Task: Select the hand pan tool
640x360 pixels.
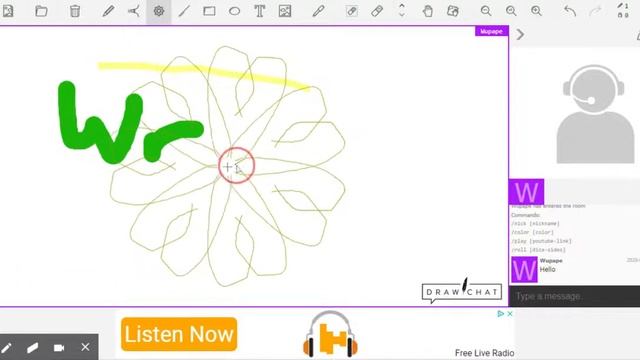Action: pyautogui.click(x=427, y=11)
